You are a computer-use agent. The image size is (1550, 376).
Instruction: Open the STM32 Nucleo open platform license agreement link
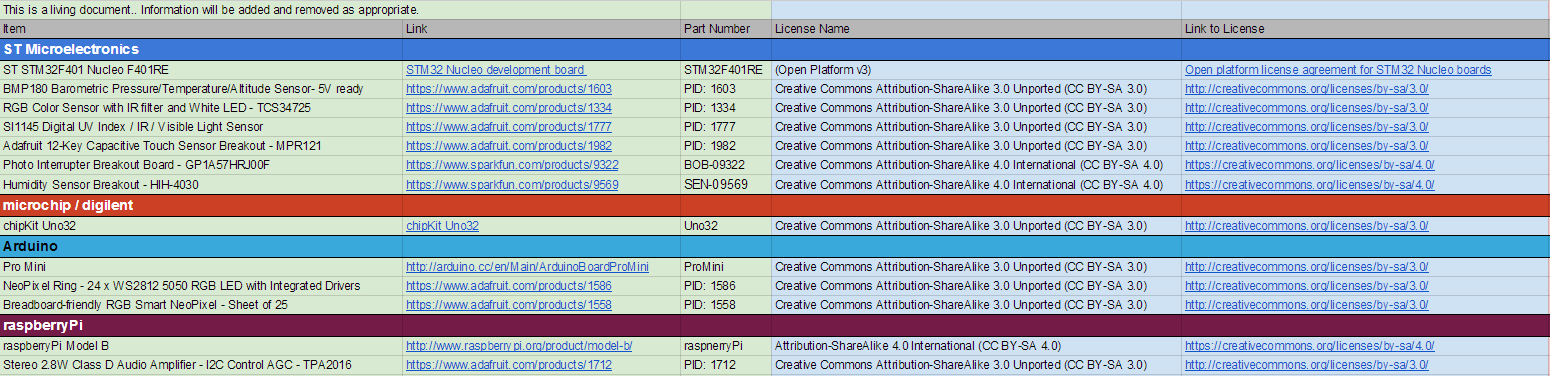[1338, 70]
